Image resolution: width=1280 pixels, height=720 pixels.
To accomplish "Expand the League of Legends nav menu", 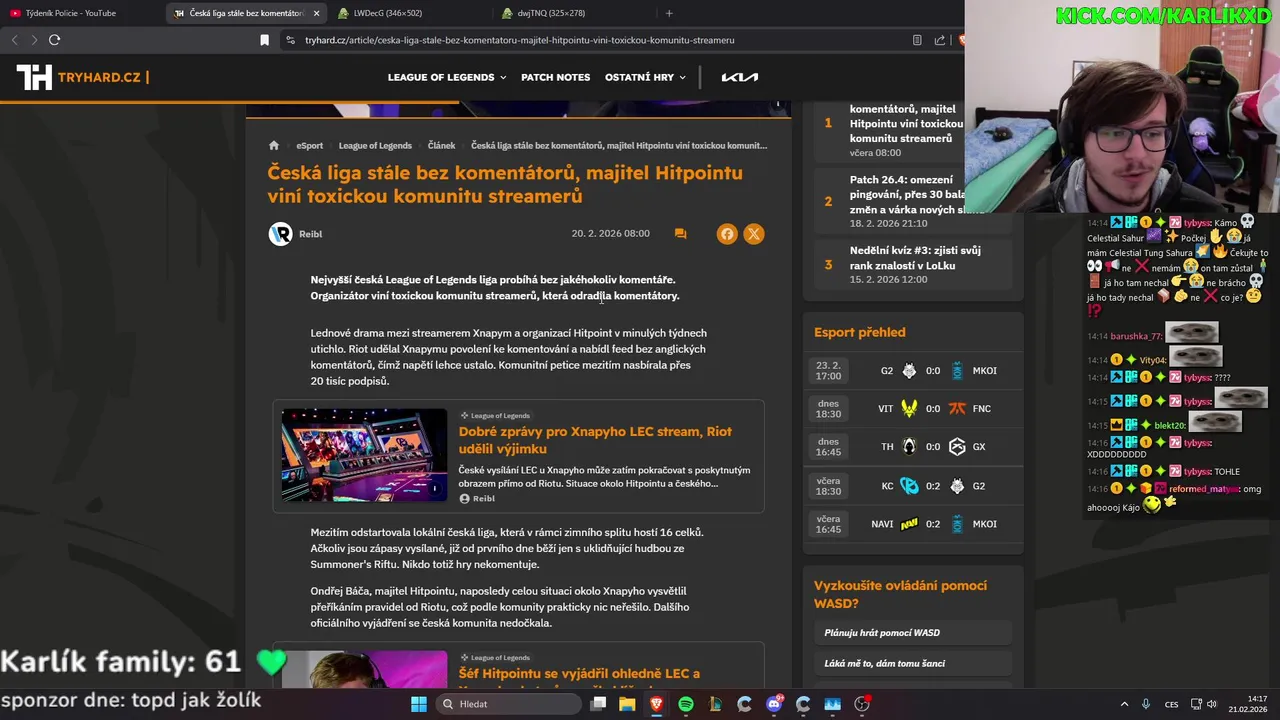I will point(447,77).
